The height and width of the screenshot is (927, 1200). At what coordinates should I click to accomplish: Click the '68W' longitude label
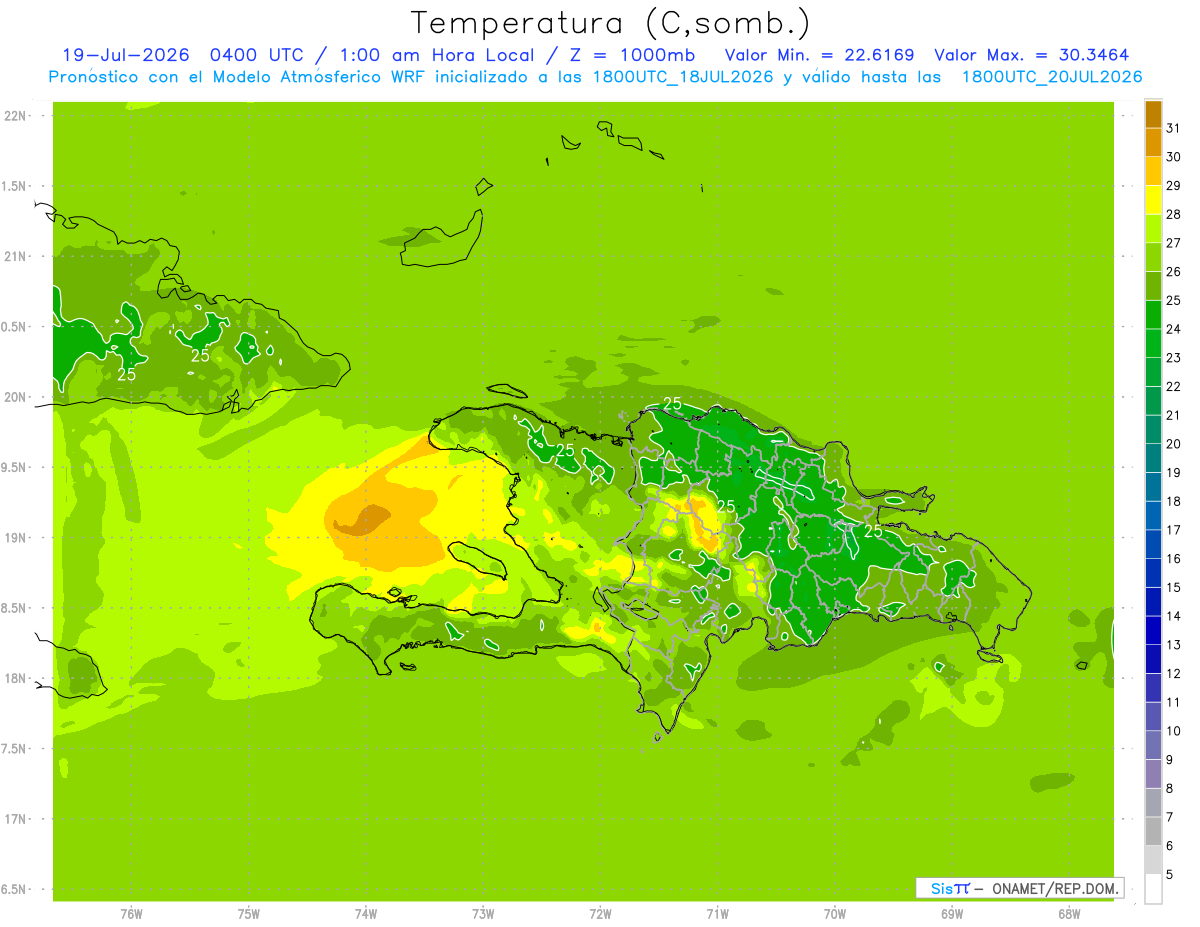tap(1069, 914)
